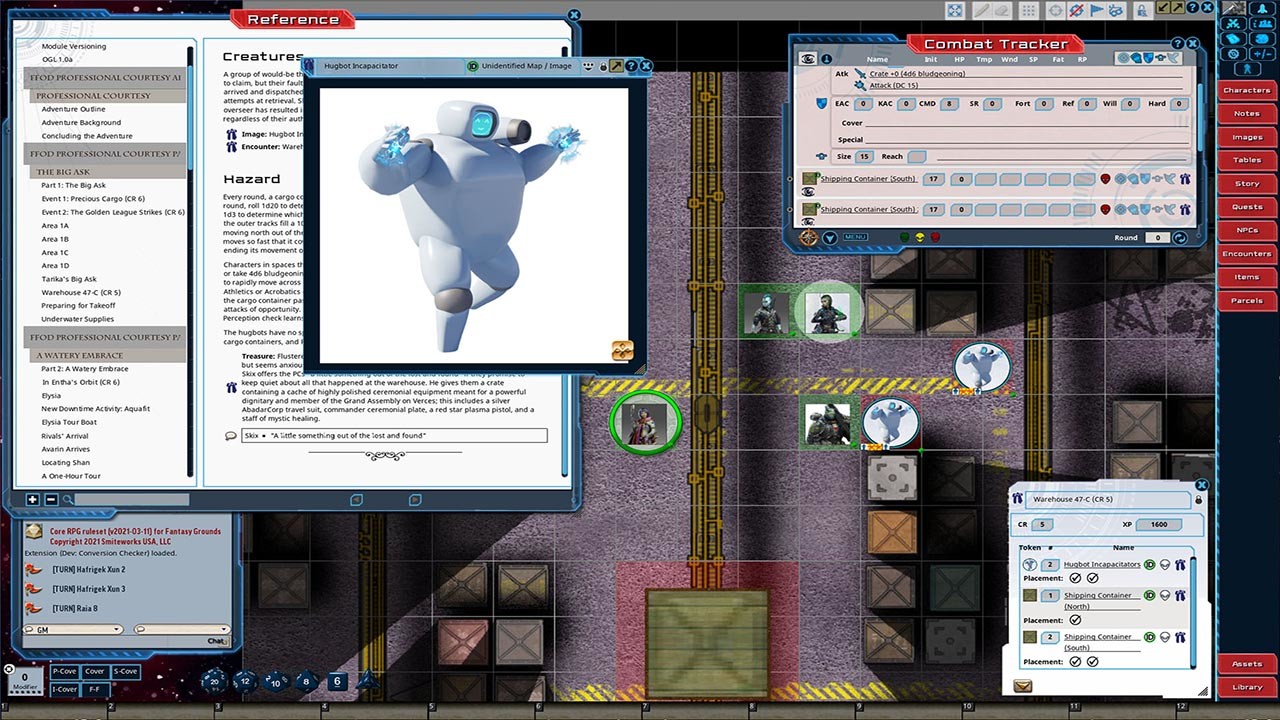
Task: Click the Cover modifier button
Action: [95, 671]
